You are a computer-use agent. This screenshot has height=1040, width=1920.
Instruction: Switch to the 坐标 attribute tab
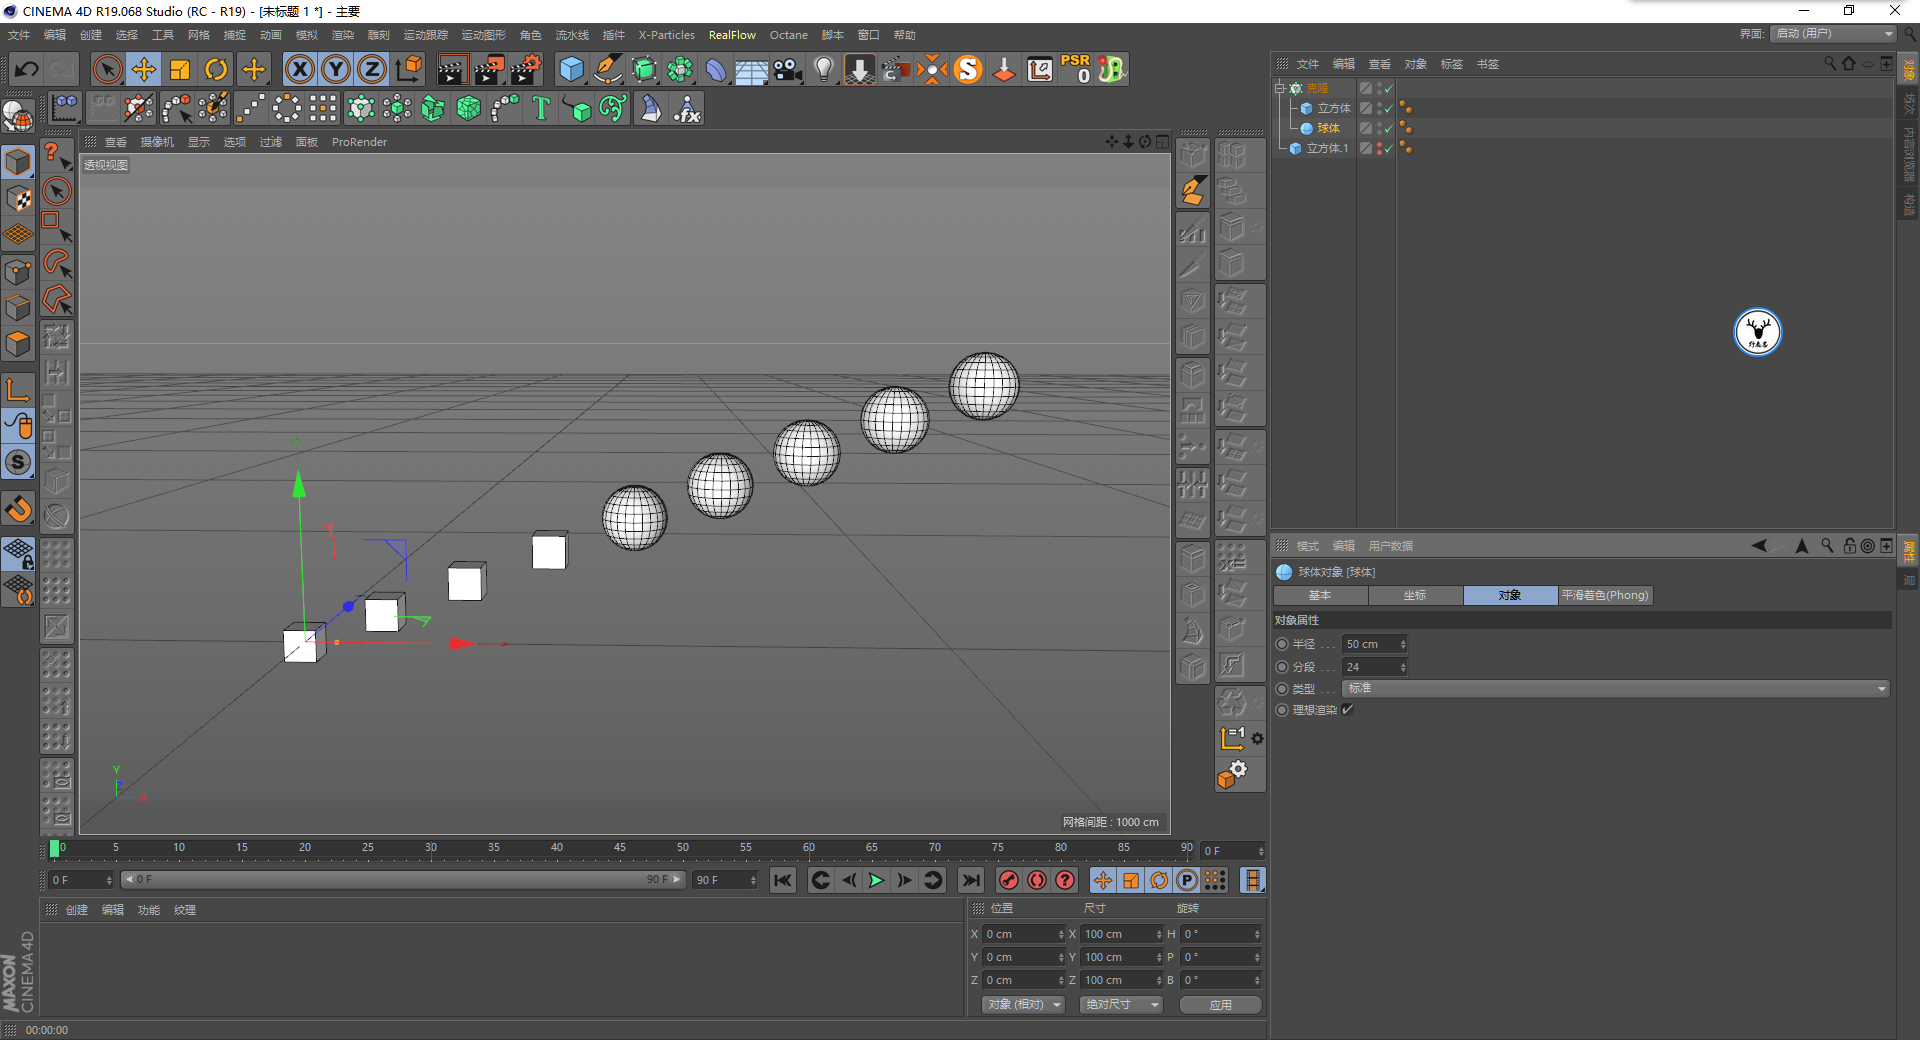[x=1415, y=596]
